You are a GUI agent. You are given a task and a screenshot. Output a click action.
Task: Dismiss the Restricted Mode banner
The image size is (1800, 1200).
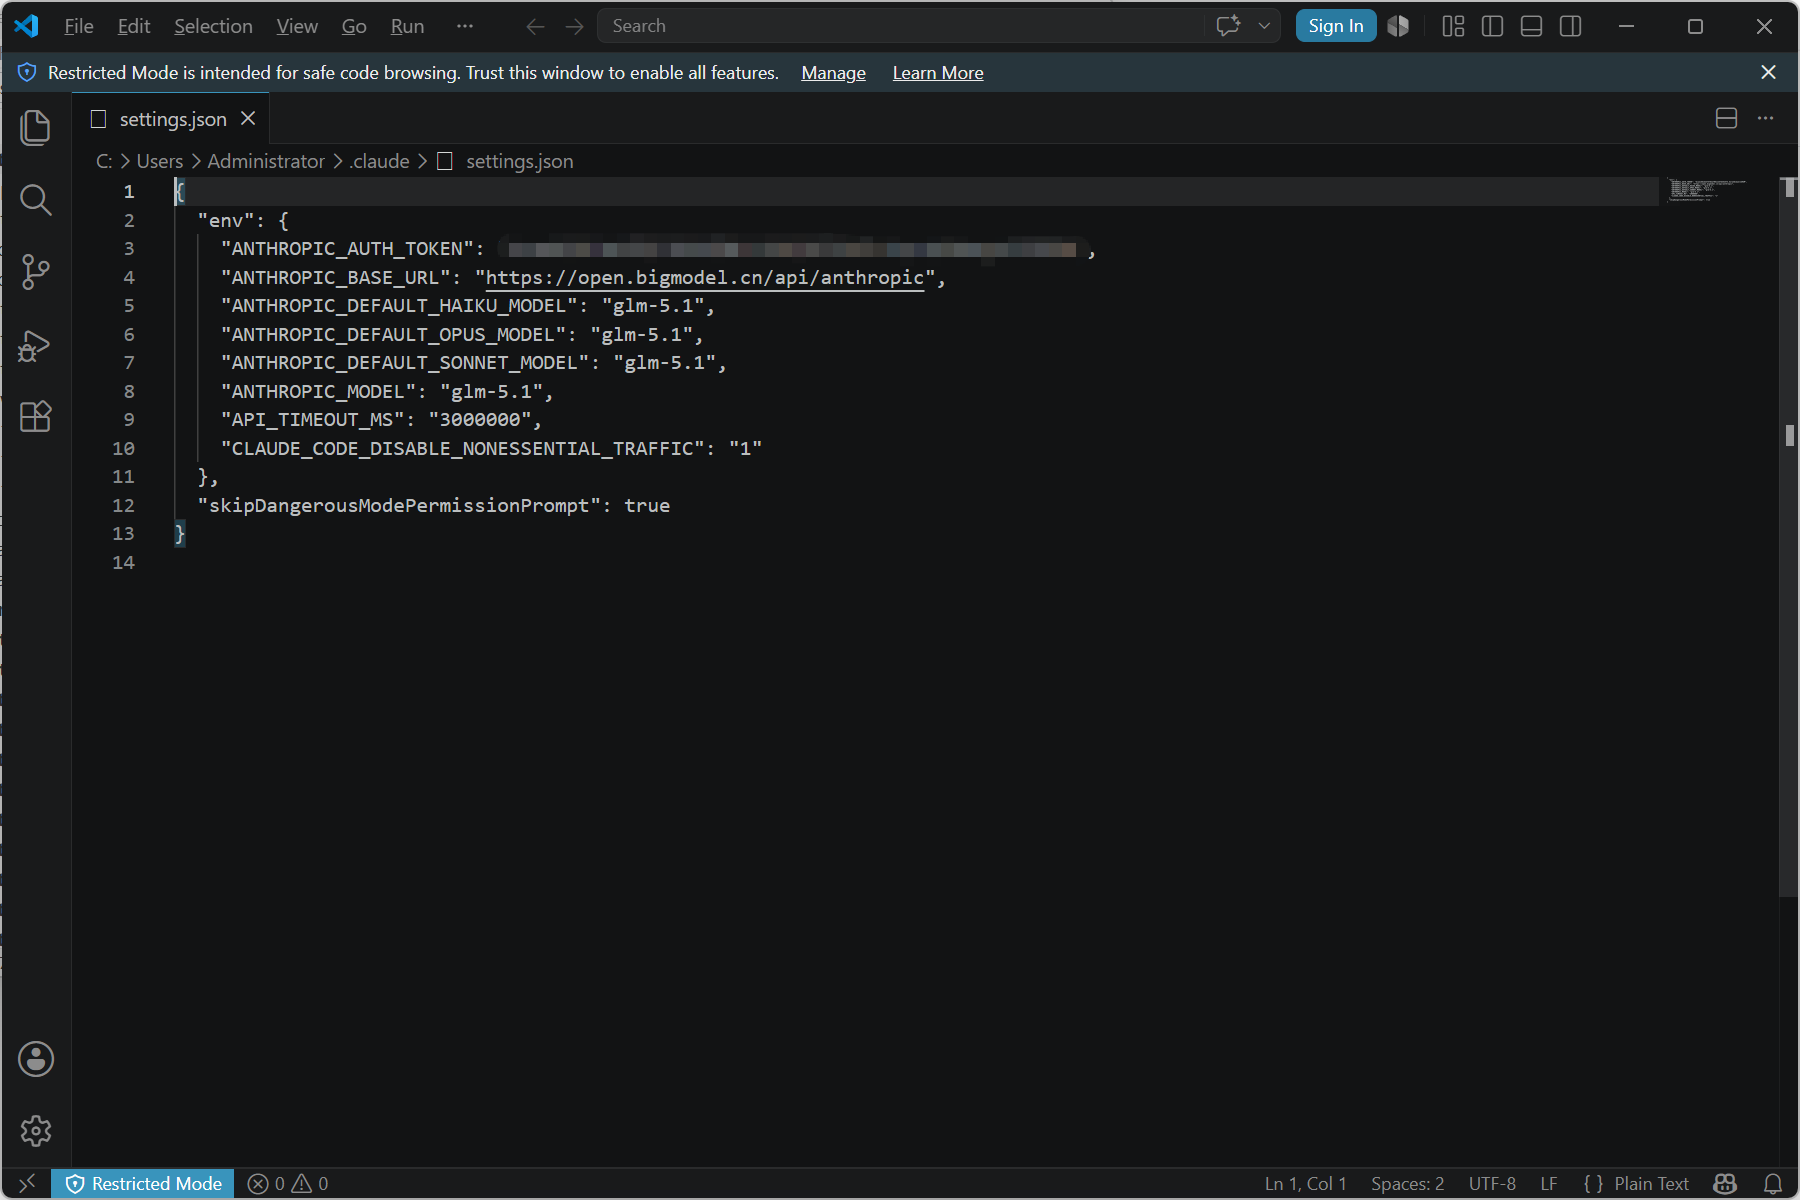[x=1768, y=72]
